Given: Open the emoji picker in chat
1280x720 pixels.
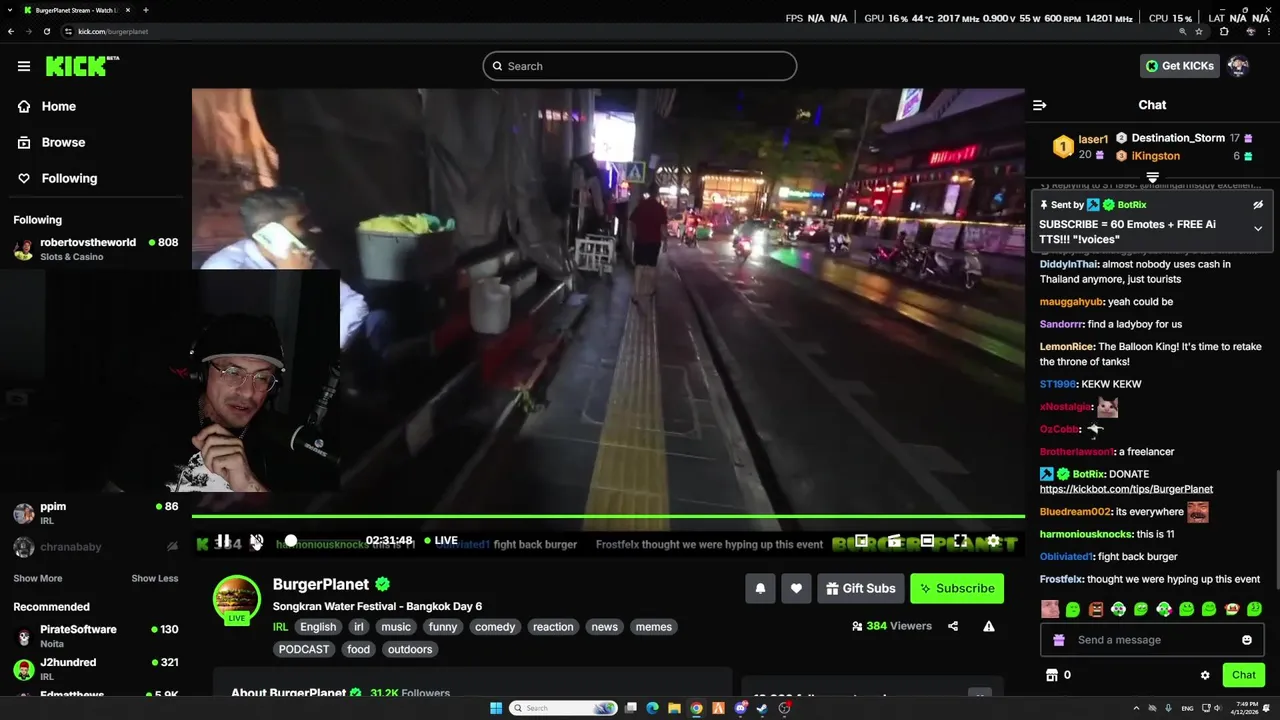Looking at the screenshot, I should [1247, 640].
